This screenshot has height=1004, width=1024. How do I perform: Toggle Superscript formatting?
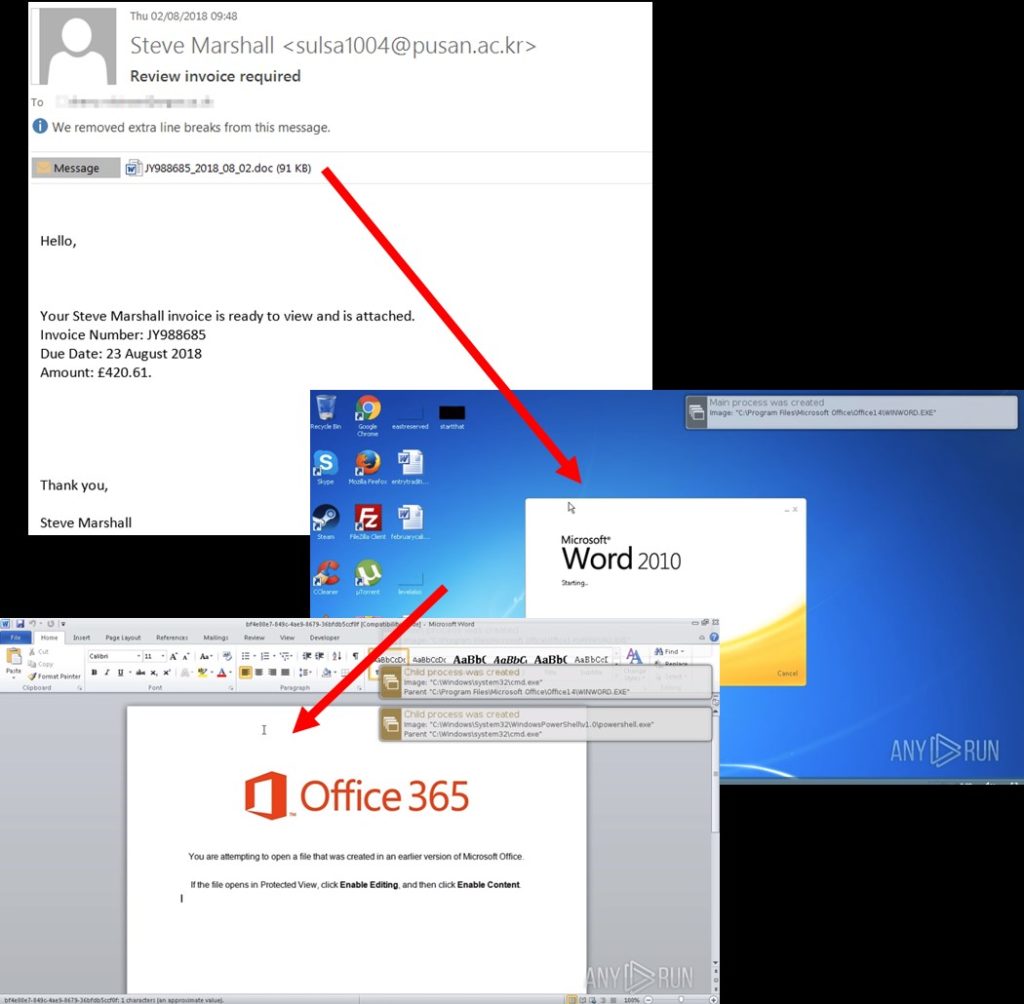point(167,672)
